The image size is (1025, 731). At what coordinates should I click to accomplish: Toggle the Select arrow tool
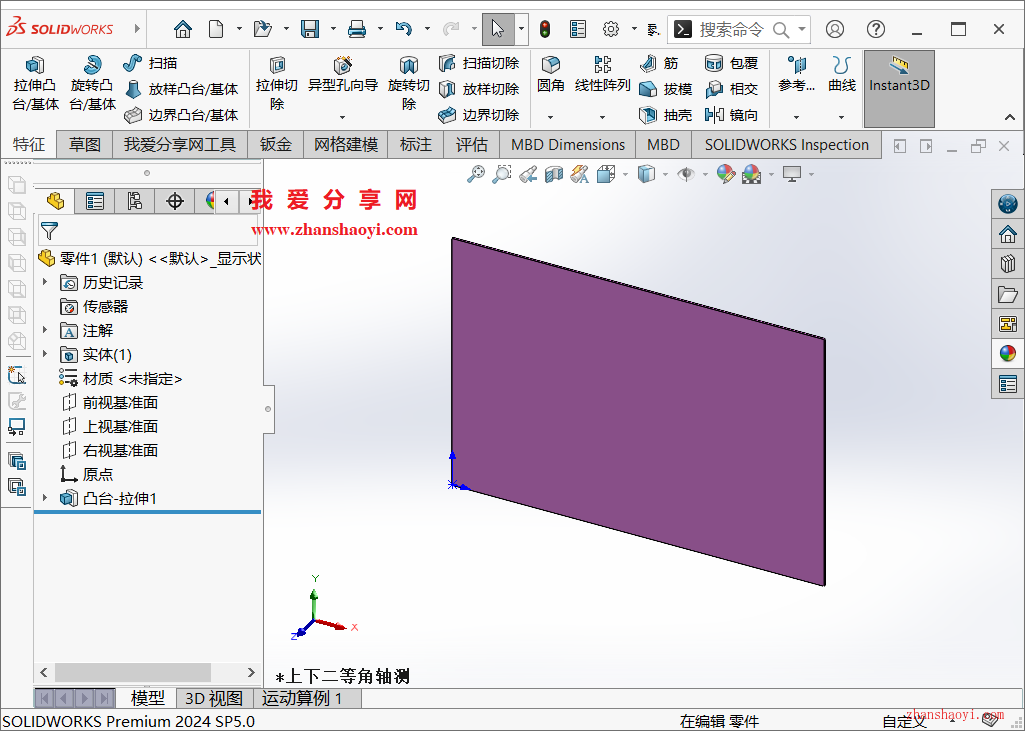(498, 29)
